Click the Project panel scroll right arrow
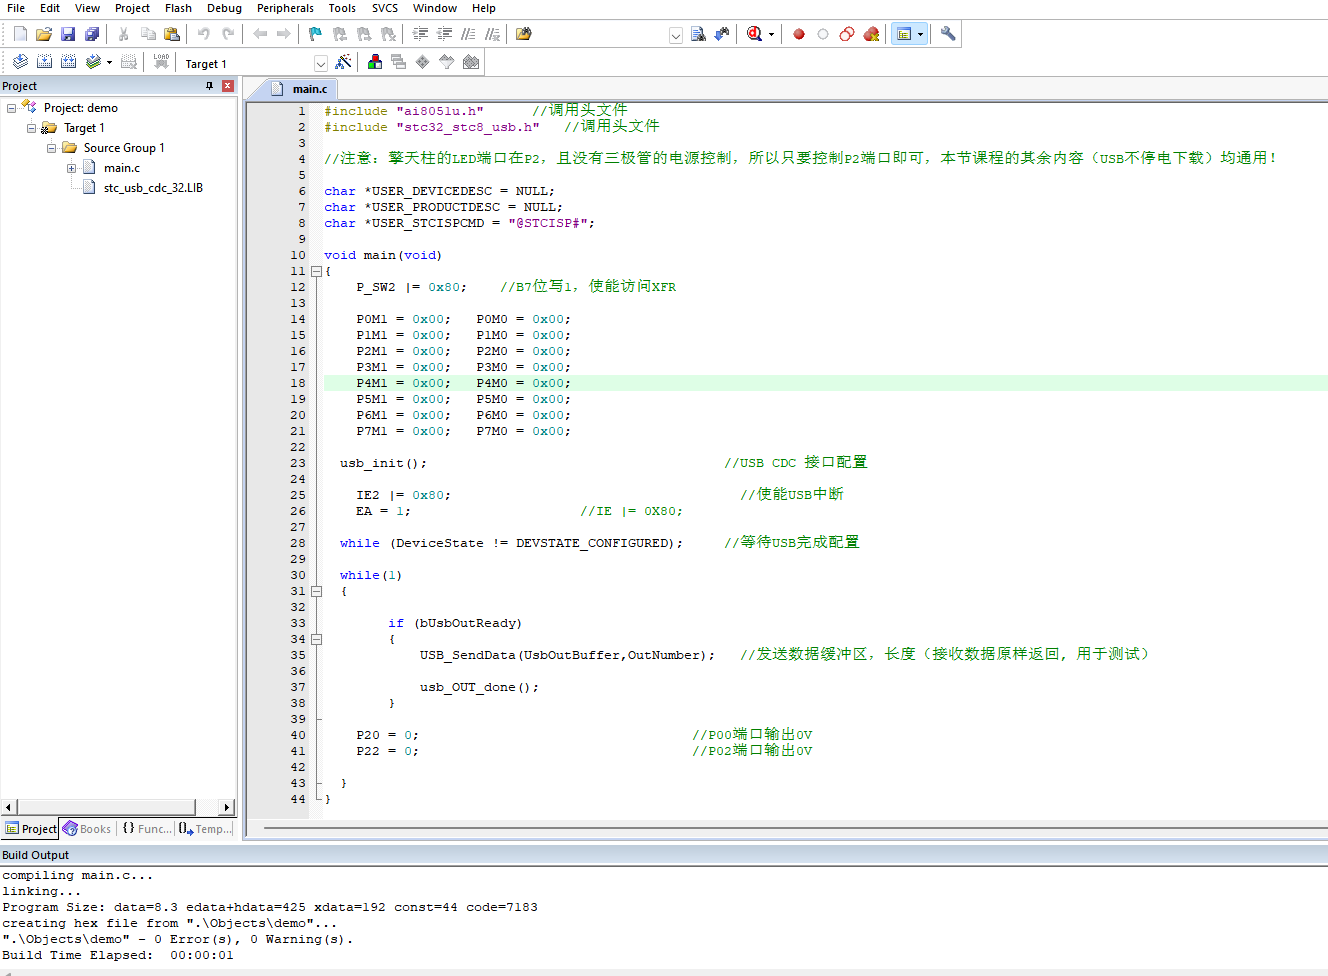The image size is (1328, 976). click(x=227, y=807)
